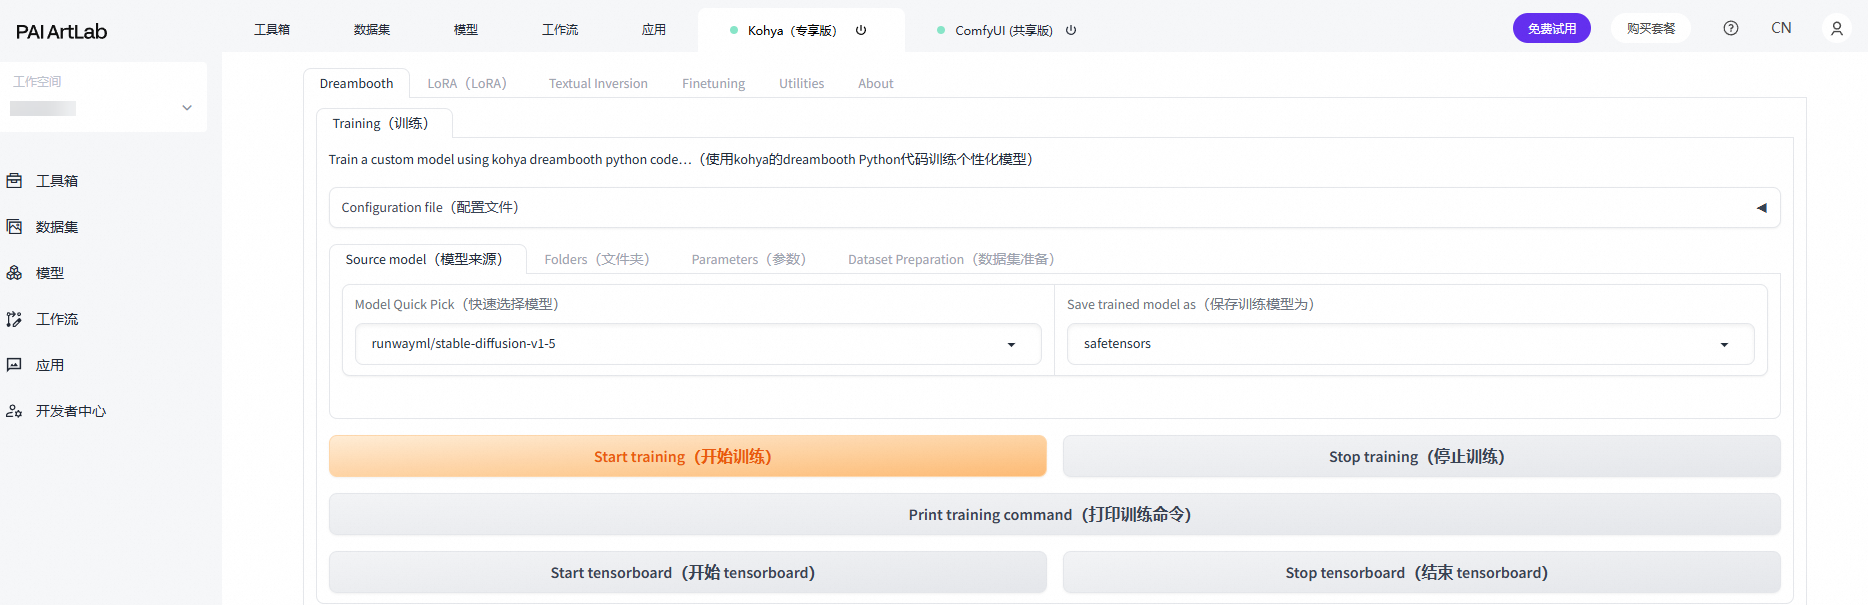
Task: Switch to the Dataset Preparation tab
Action: point(951,260)
